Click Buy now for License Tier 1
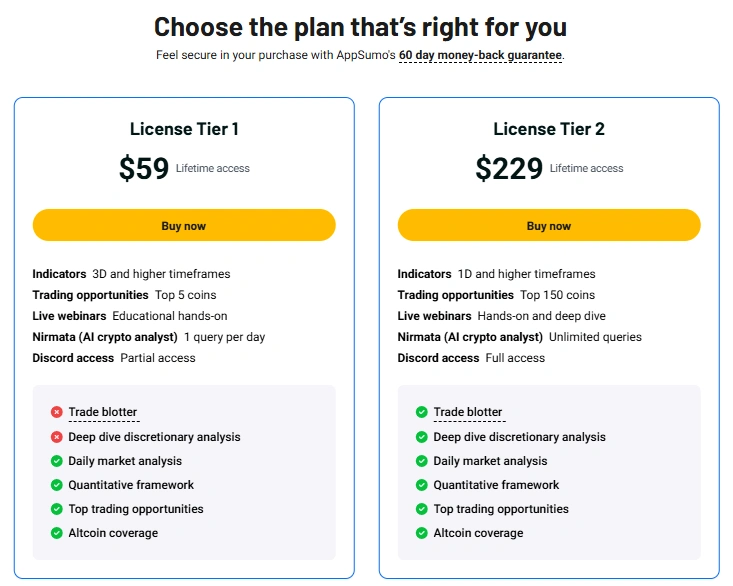733x586 pixels. (x=184, y=225)
